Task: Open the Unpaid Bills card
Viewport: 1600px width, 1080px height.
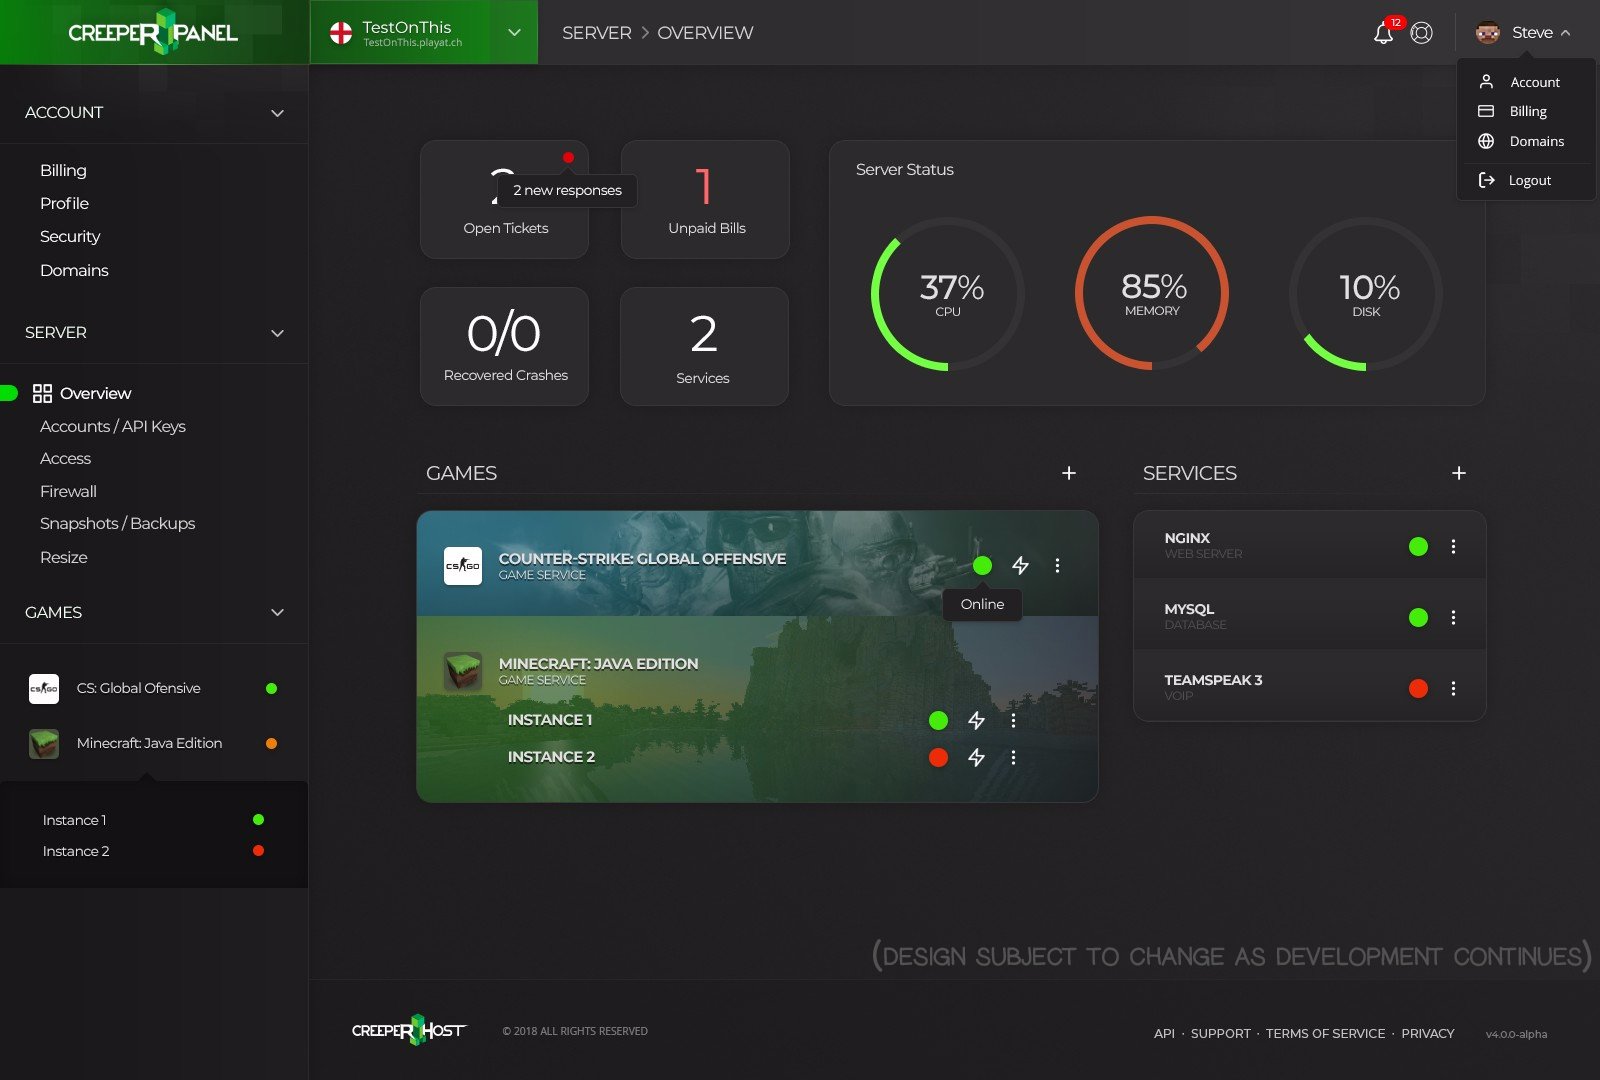Action: coord(705,199)
